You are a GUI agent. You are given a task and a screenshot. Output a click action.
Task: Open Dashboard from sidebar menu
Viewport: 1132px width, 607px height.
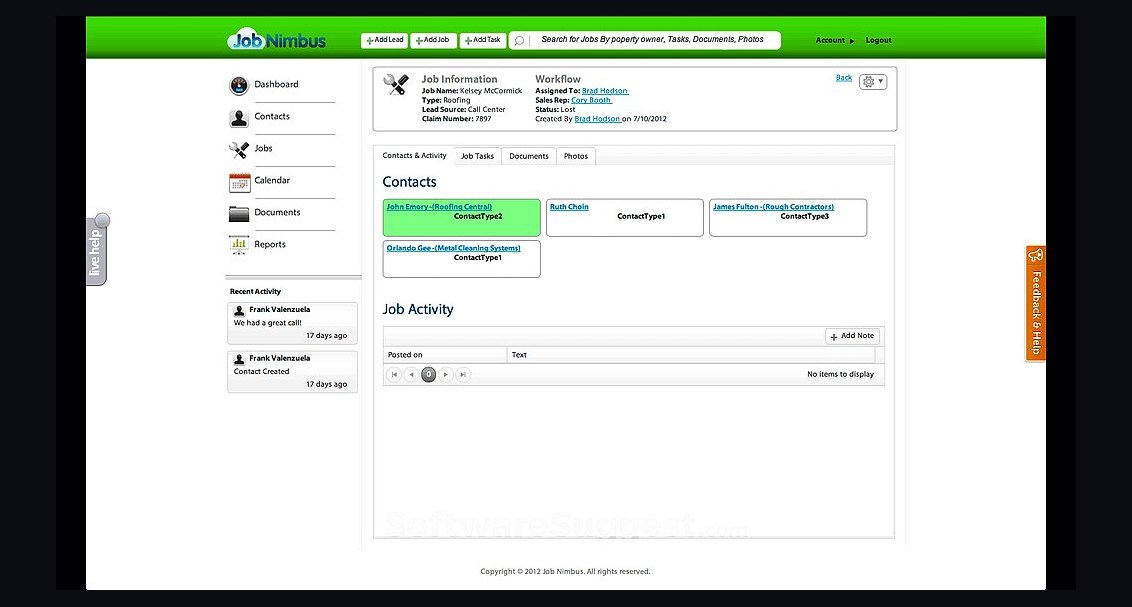tap(276, 84)
